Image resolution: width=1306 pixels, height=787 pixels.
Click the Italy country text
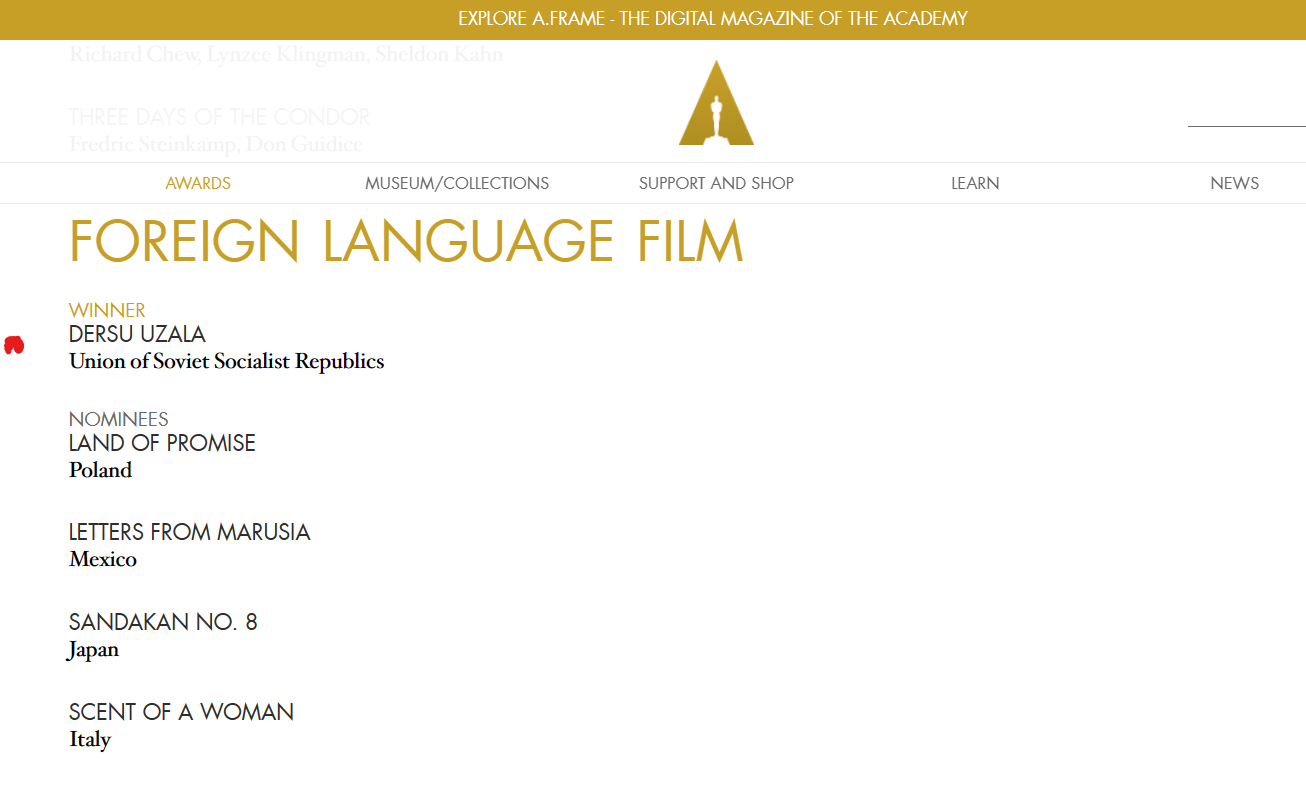(90, 740)
